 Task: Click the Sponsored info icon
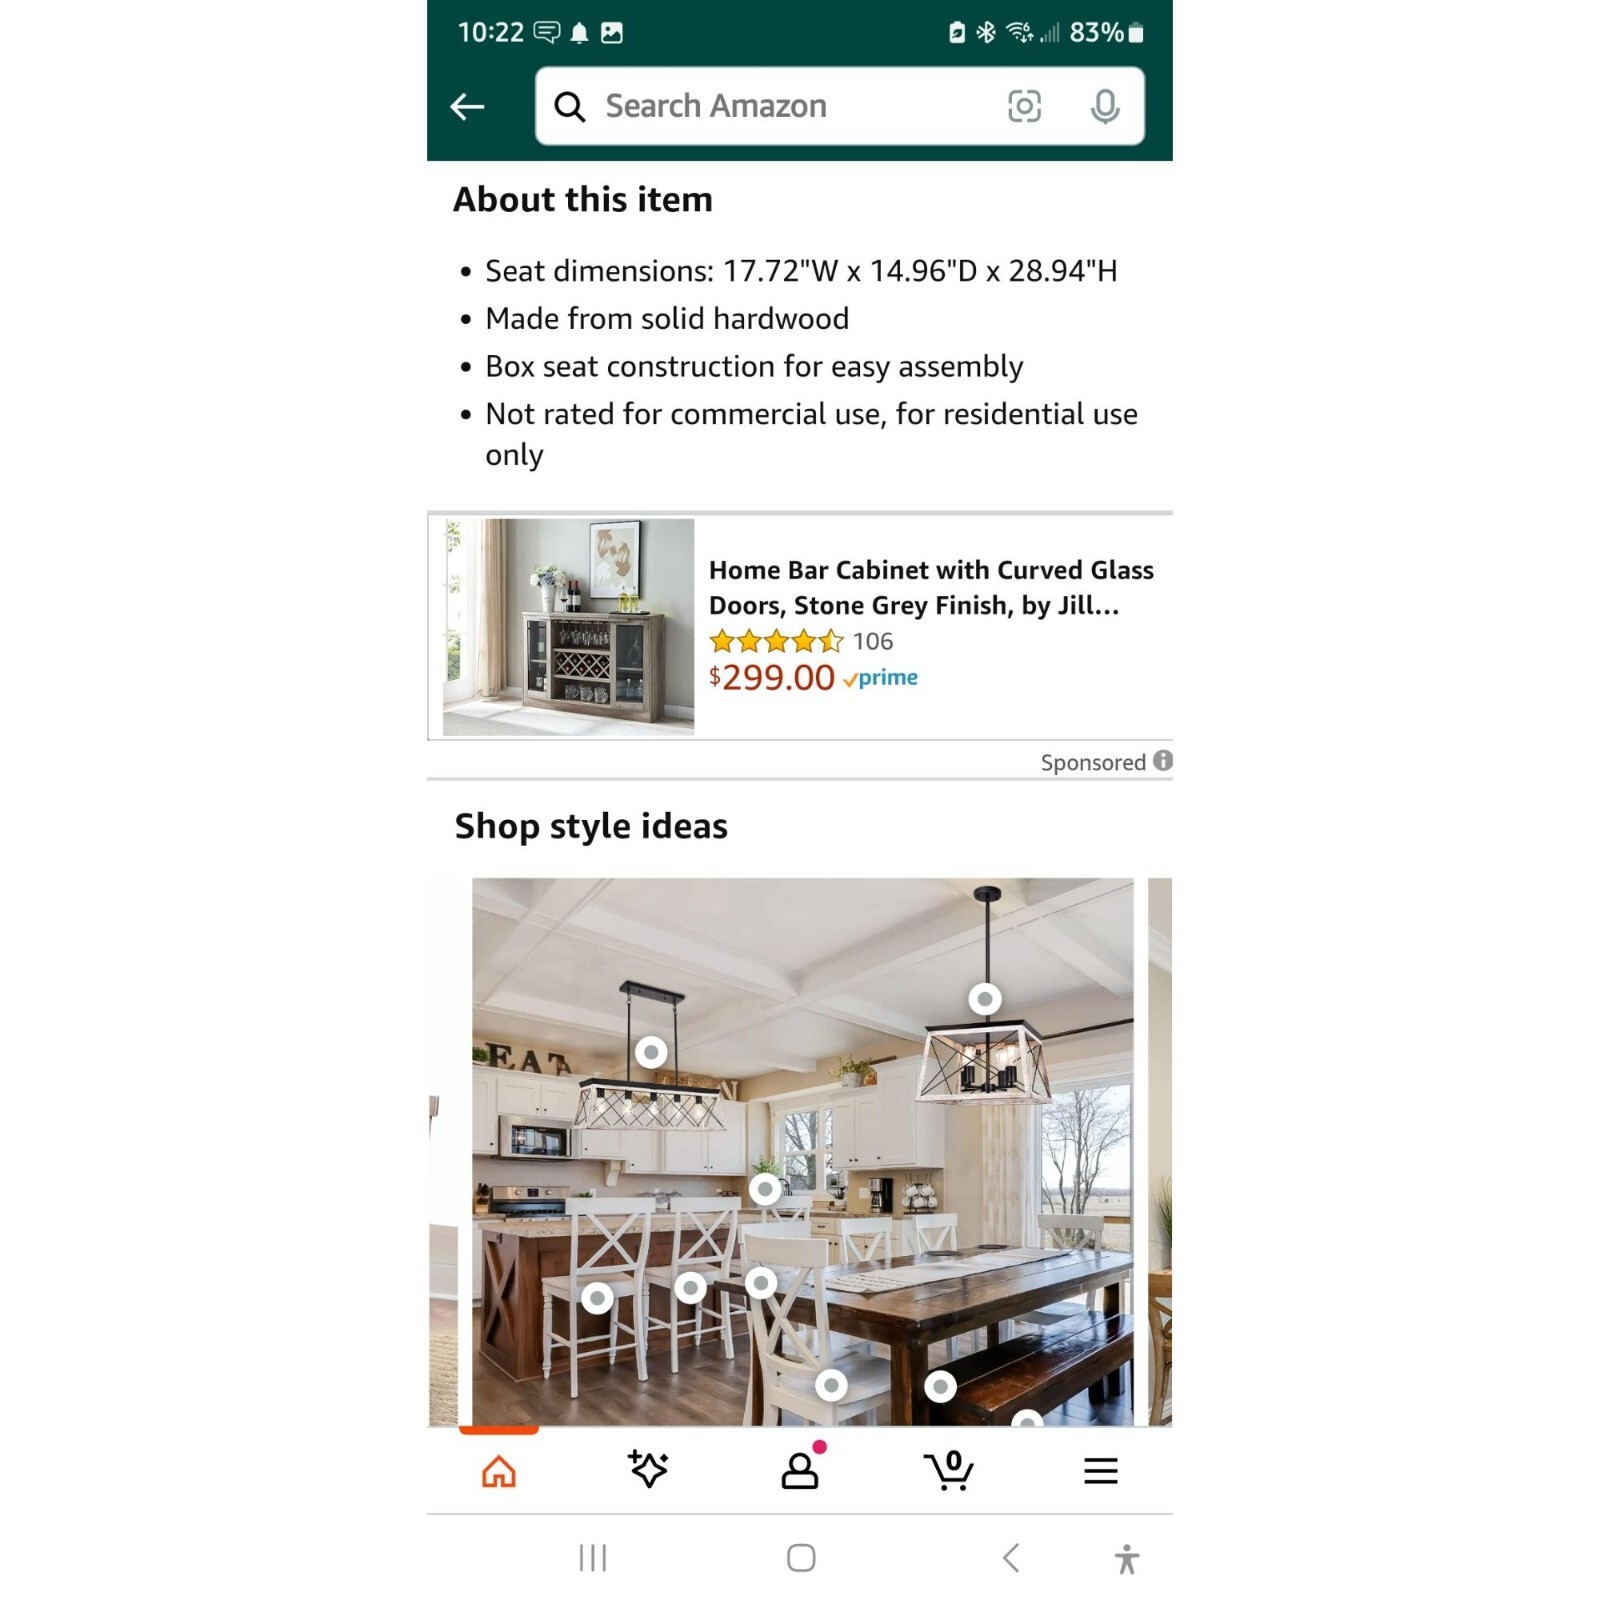point(1162,760)
